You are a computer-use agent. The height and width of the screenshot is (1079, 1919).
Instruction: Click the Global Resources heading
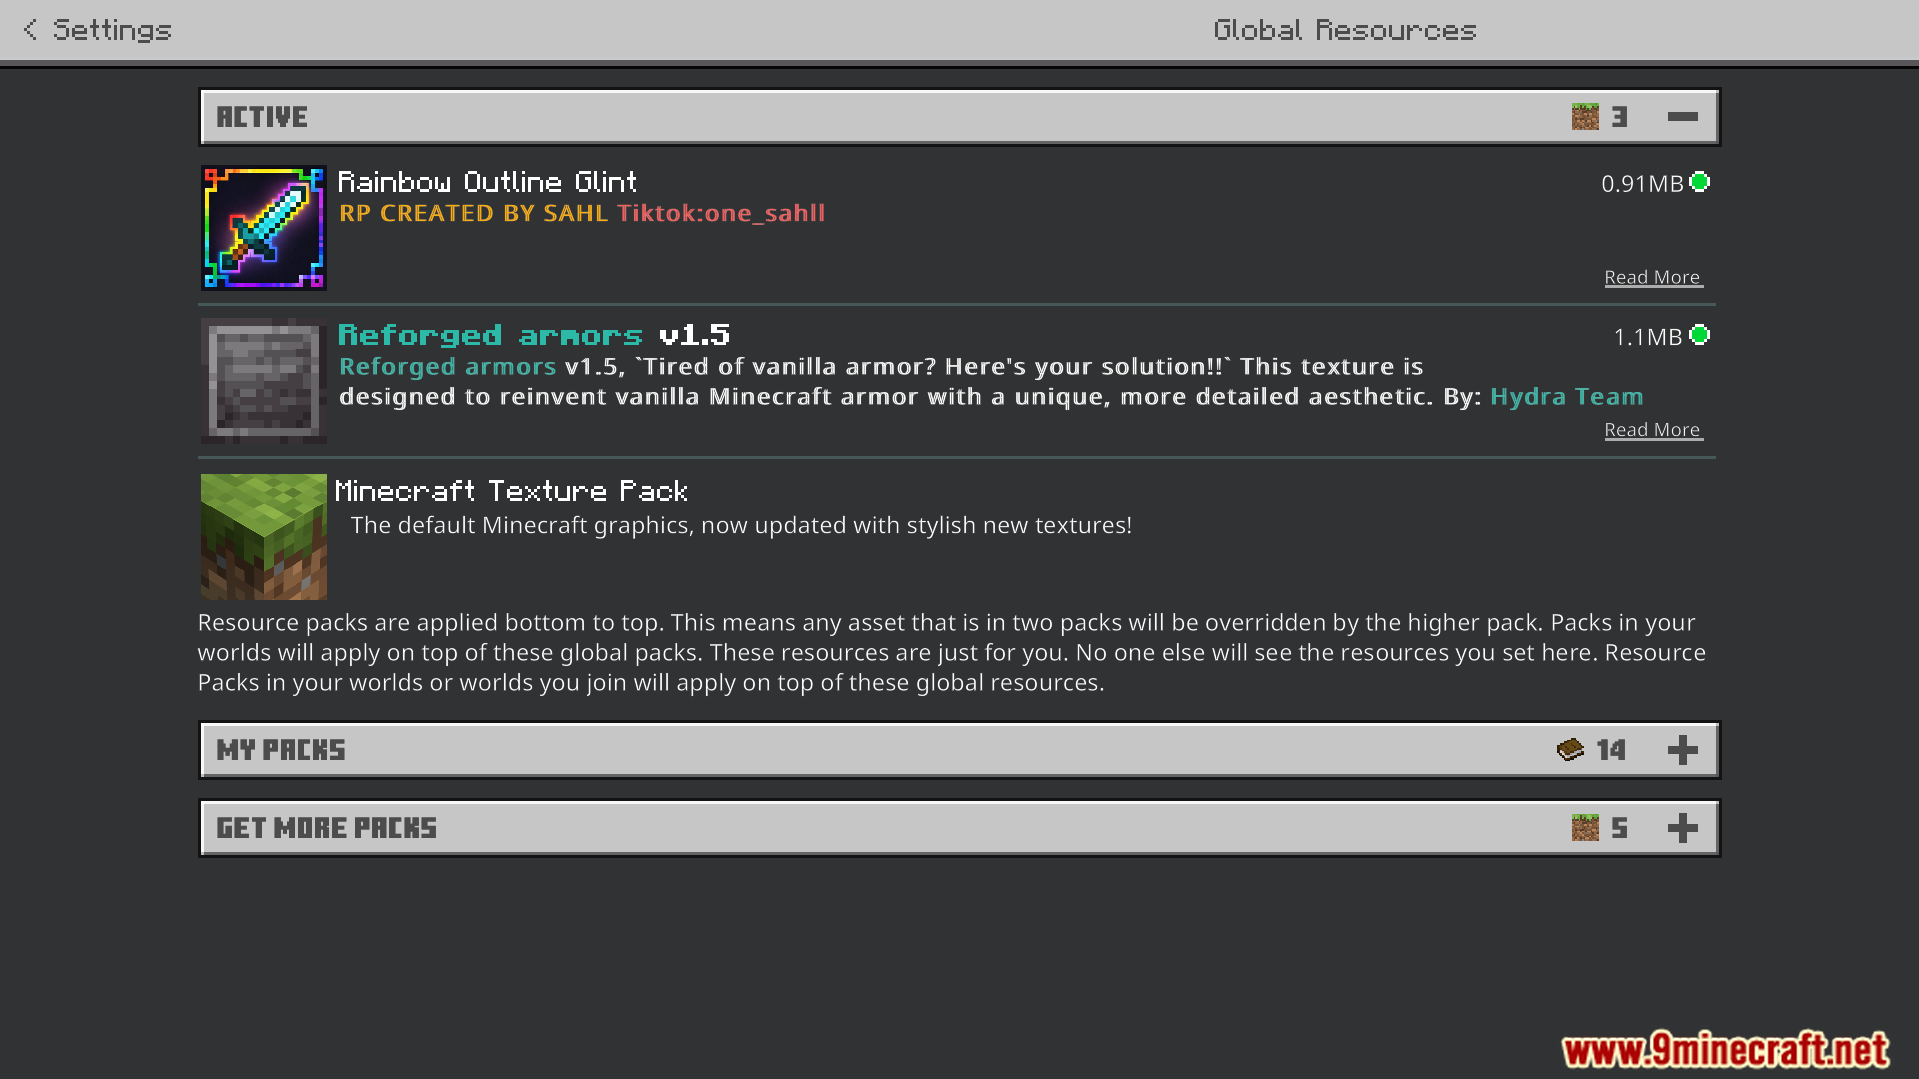pyautogui.click(x=1345, y=30)
